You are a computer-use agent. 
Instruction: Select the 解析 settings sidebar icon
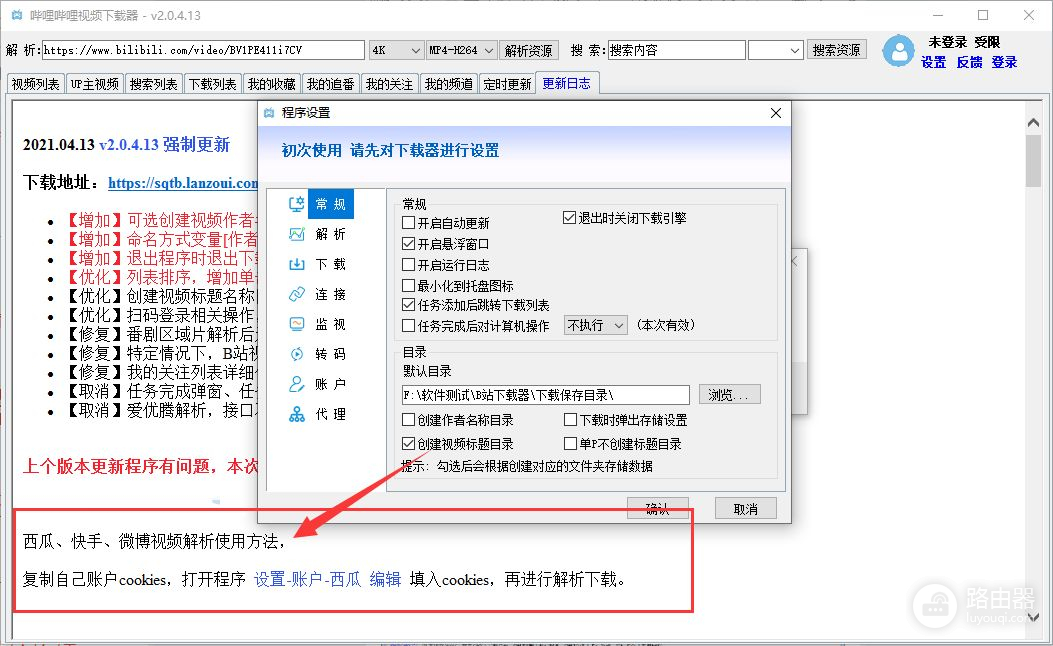pyautogui.click(x=296, y=234)
